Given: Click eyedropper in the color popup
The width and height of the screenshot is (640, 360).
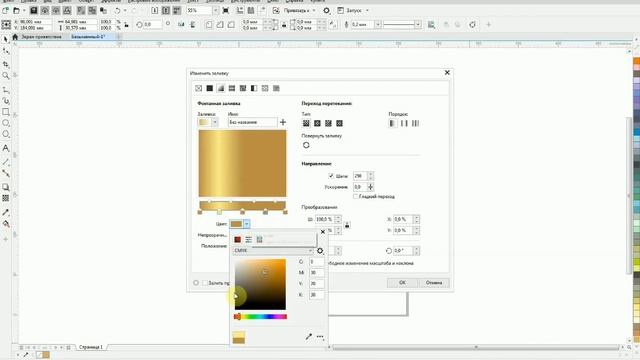Looking at the screenshot, I should coord(309,337).
